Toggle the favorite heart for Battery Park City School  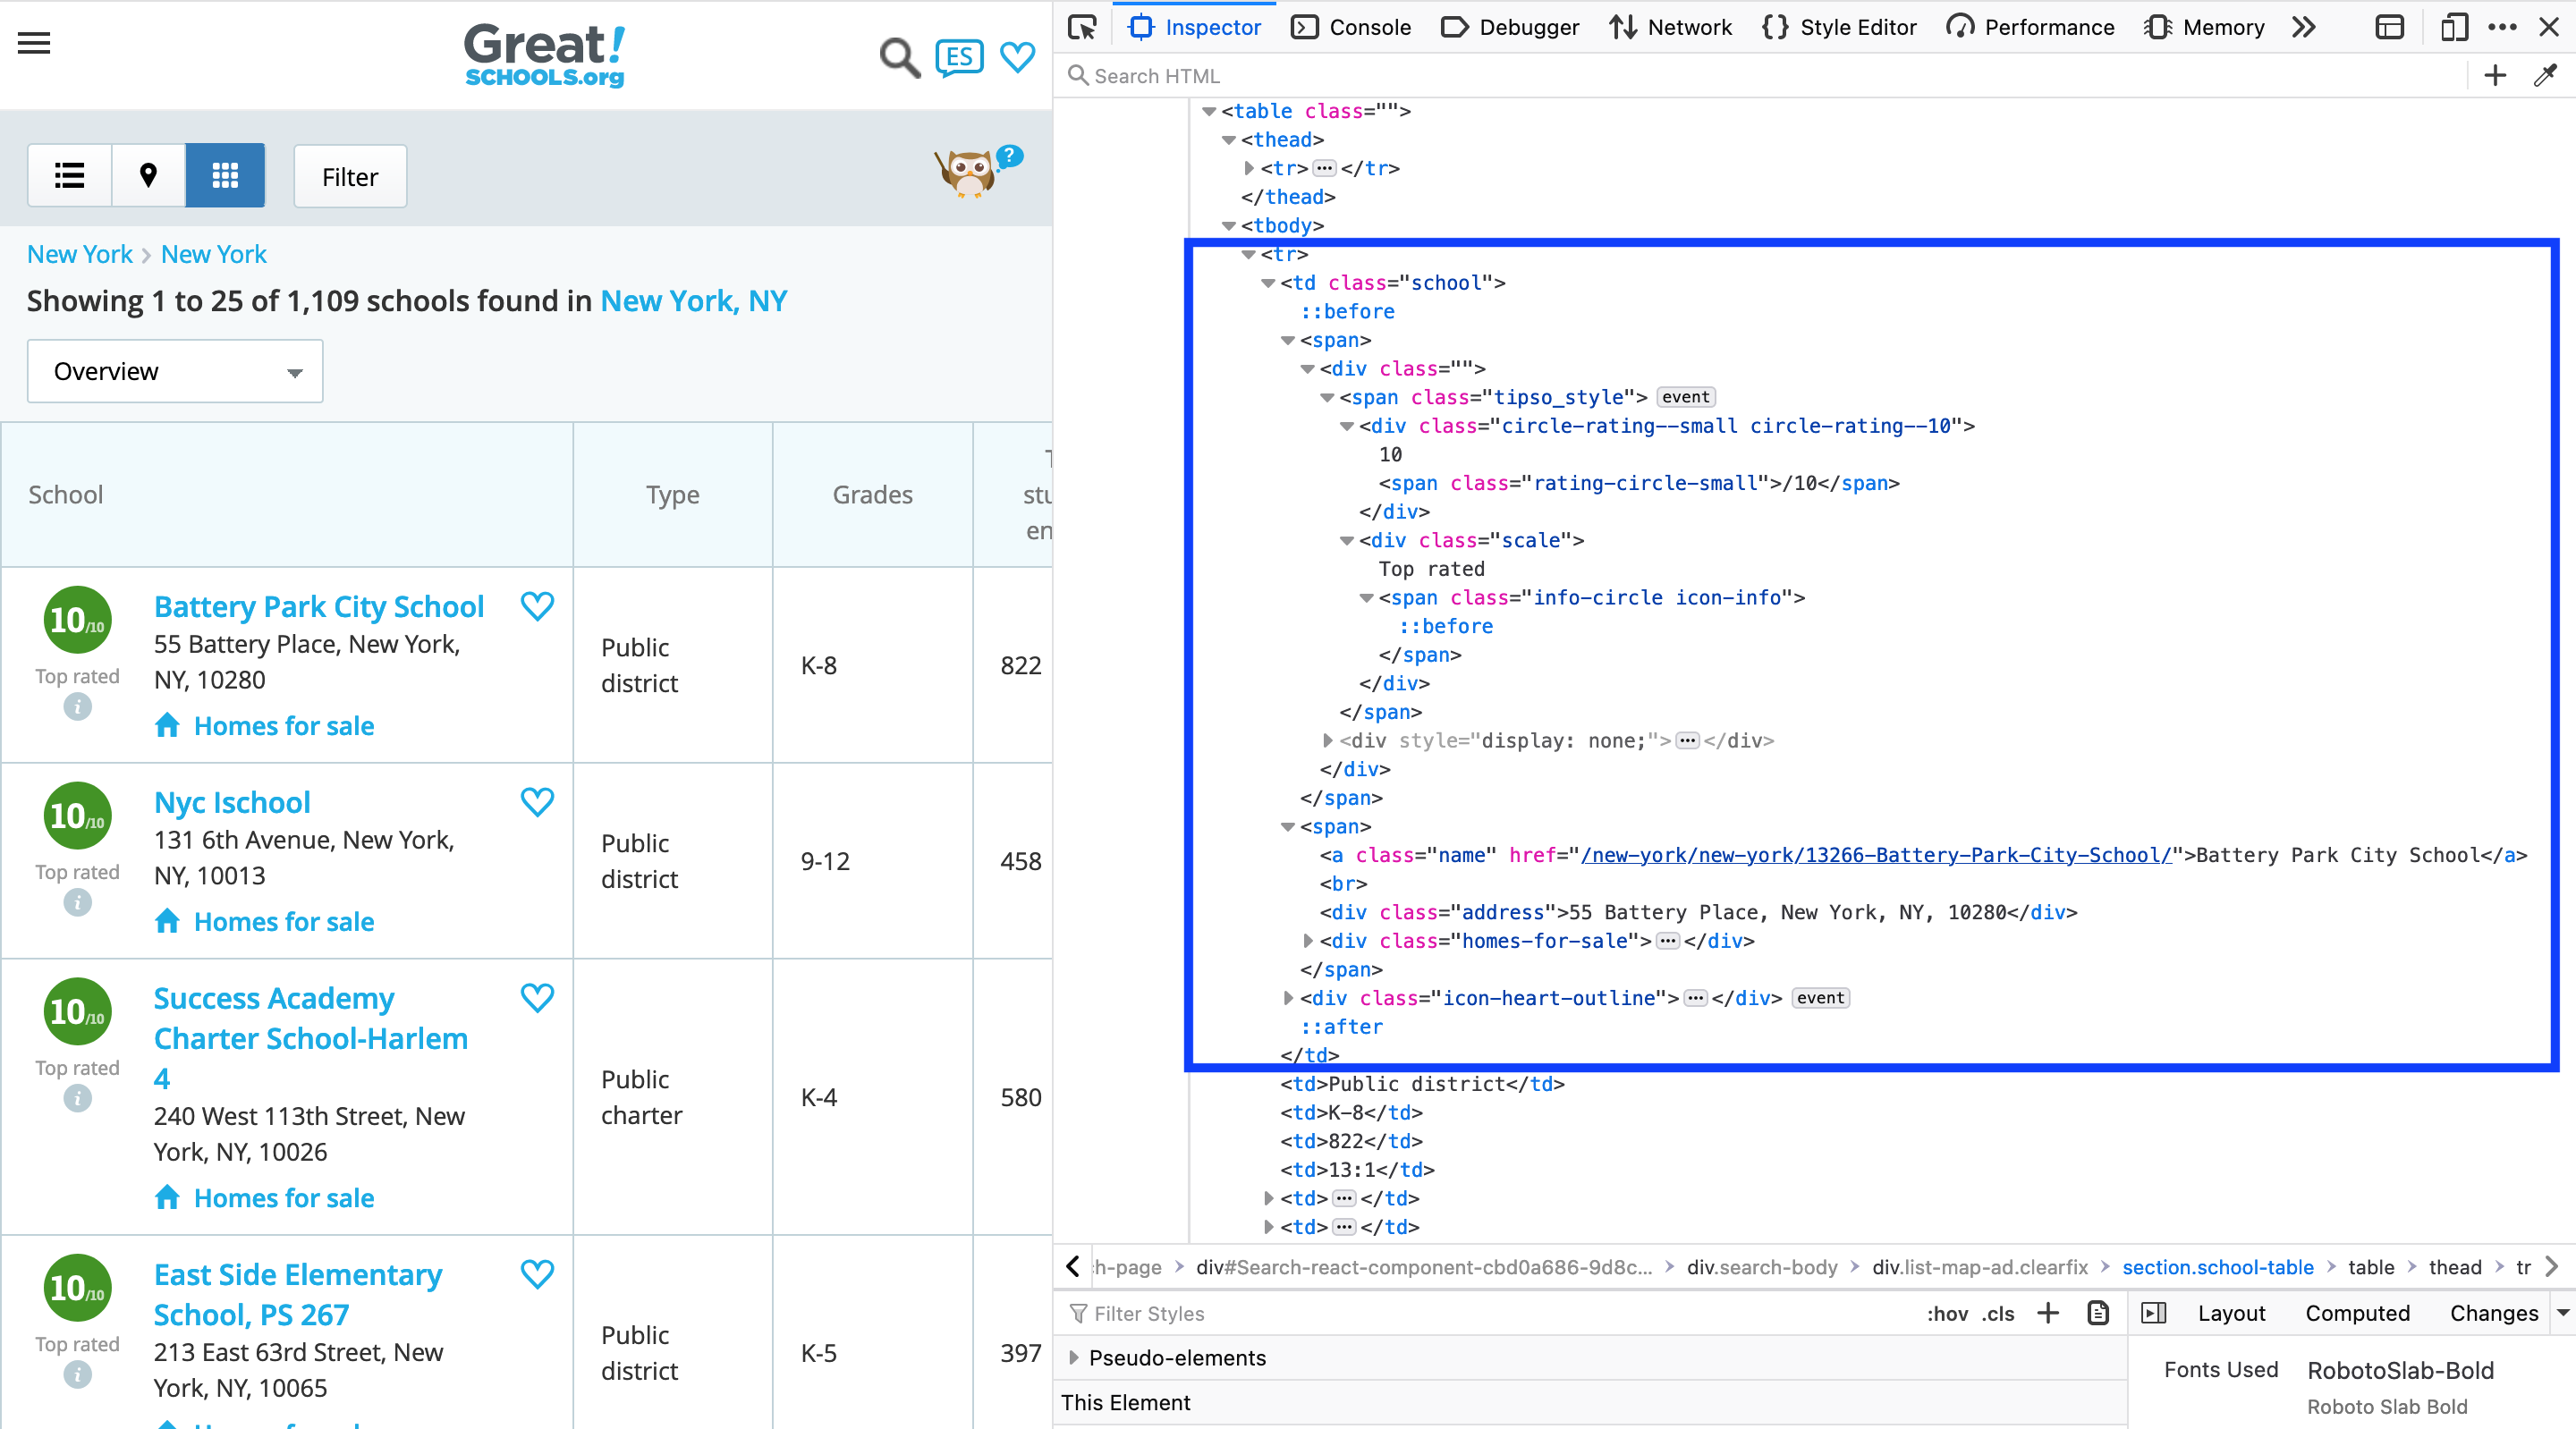click(538, 607)
